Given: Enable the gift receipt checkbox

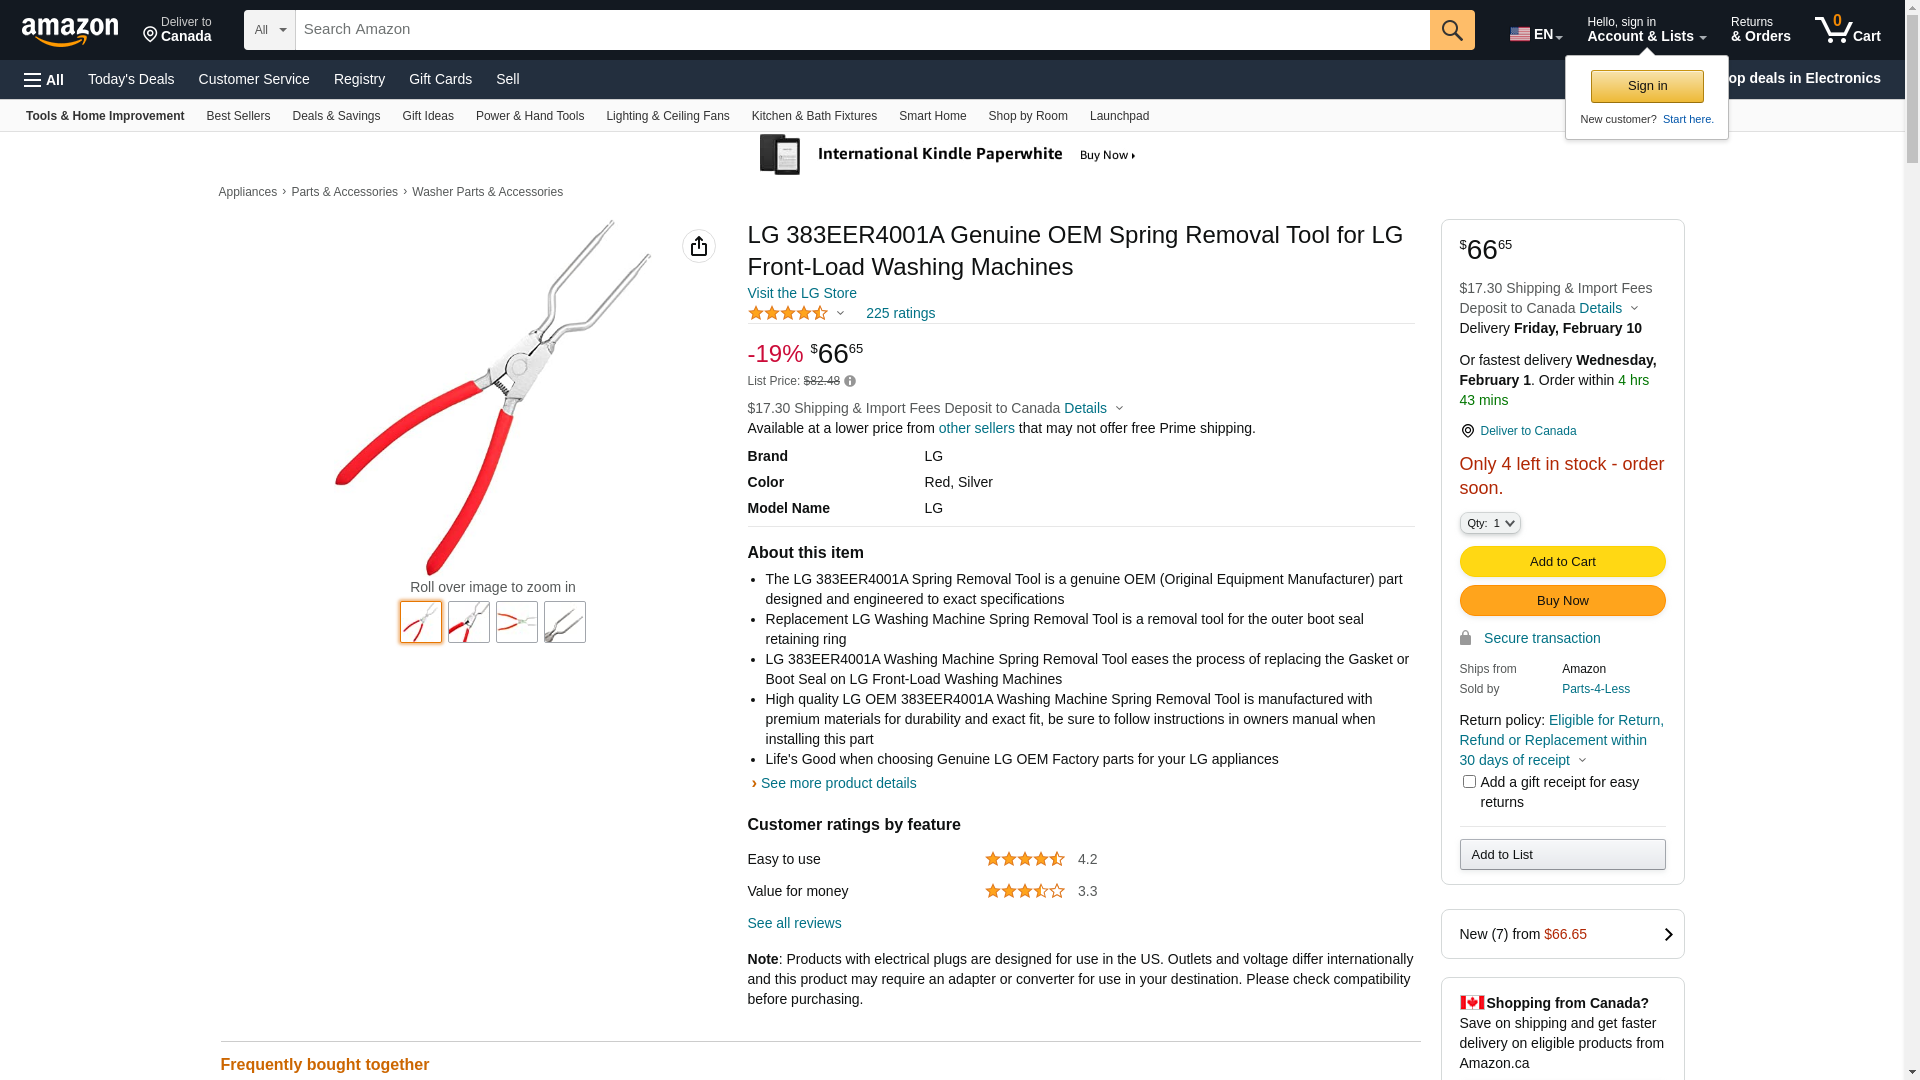Looking at the screenshot, I should click(1468, 782).
